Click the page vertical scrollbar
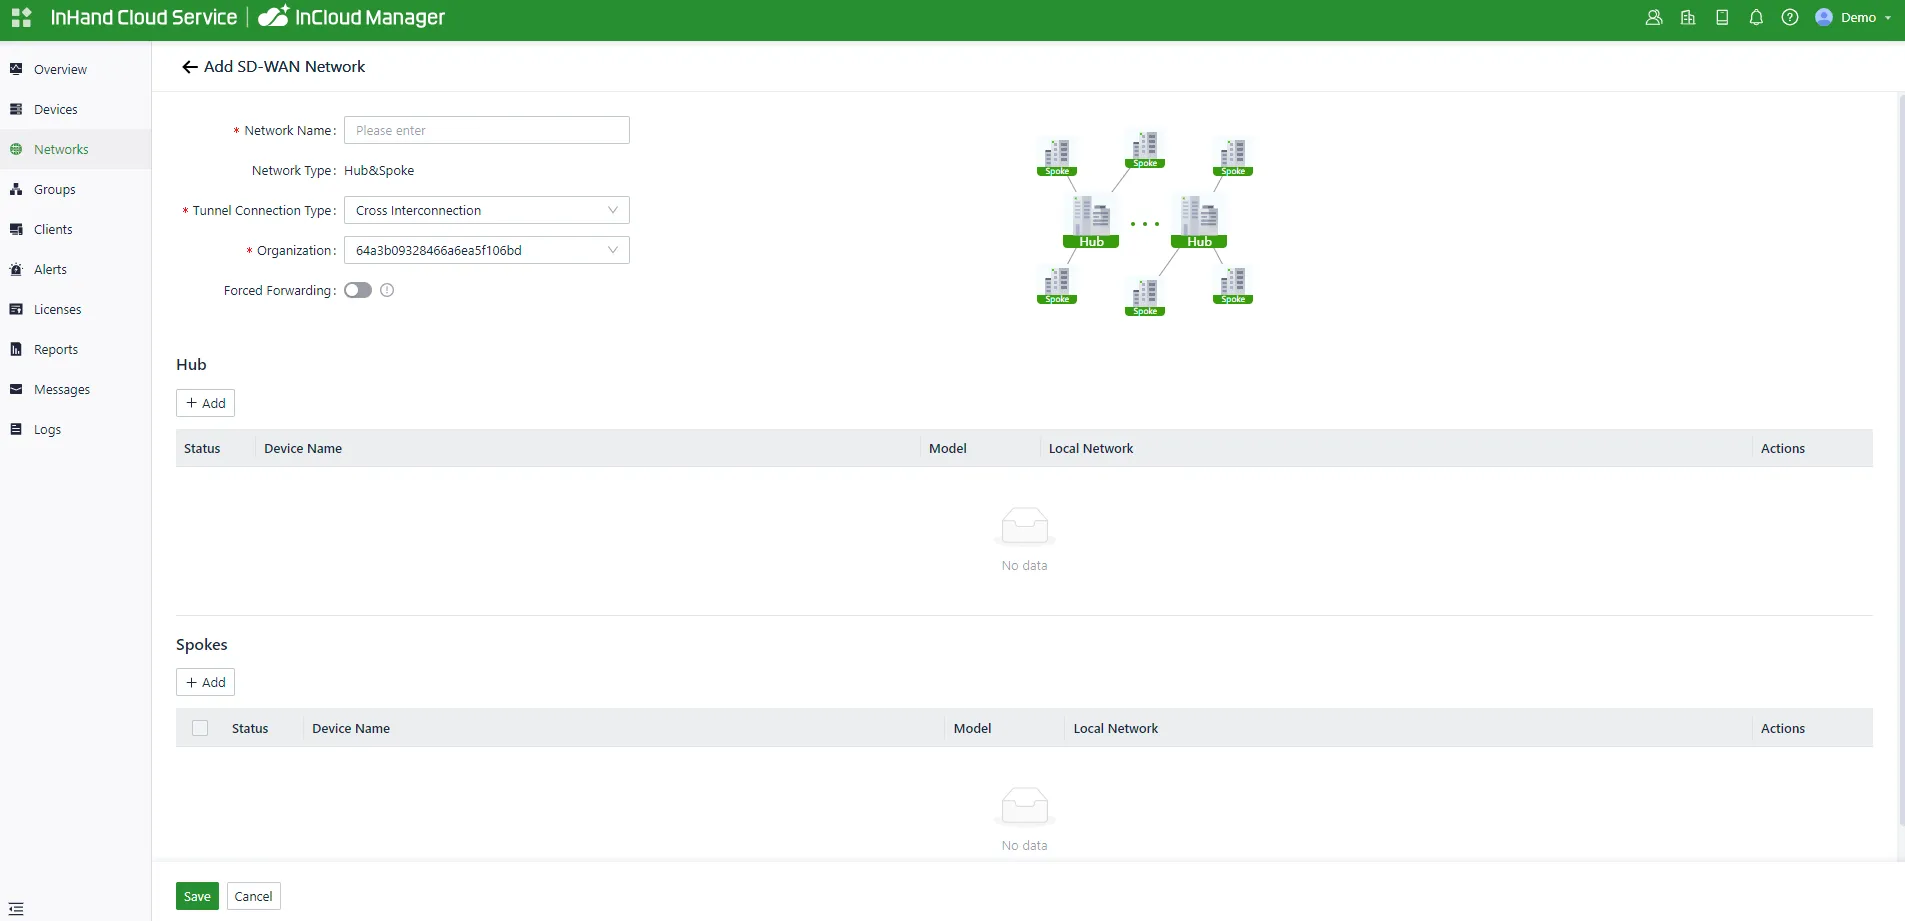Screen dimensions: 1905x921 (x=1901, y=460)
